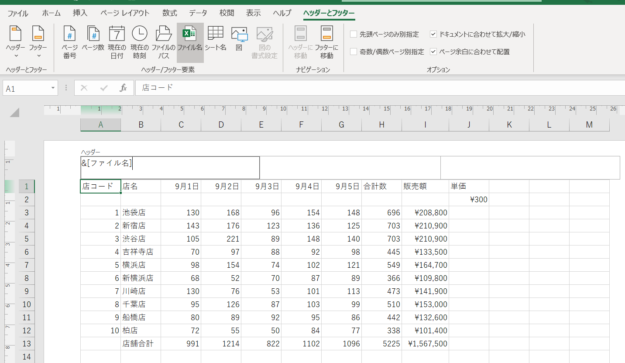Select the ¥300 cell

pyautogui.click(x=469, y=199)
